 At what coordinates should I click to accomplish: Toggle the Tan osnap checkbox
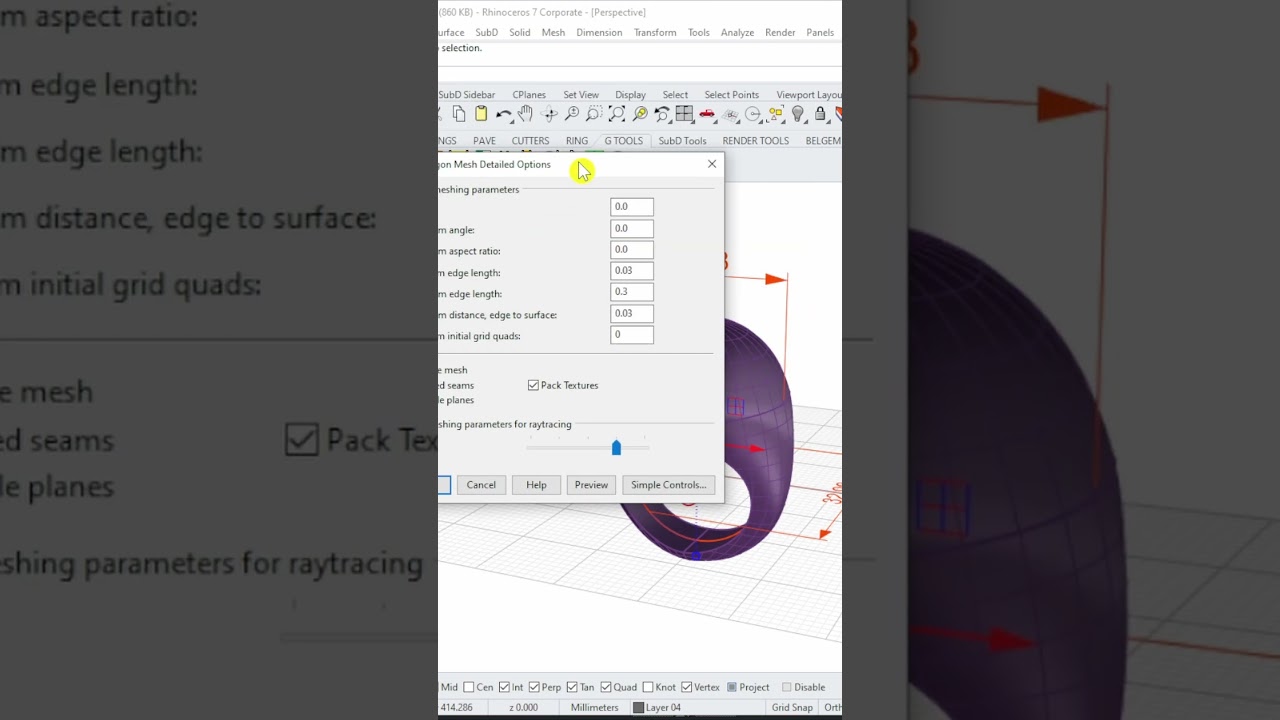pyautogui.click(x=572, y=687)
